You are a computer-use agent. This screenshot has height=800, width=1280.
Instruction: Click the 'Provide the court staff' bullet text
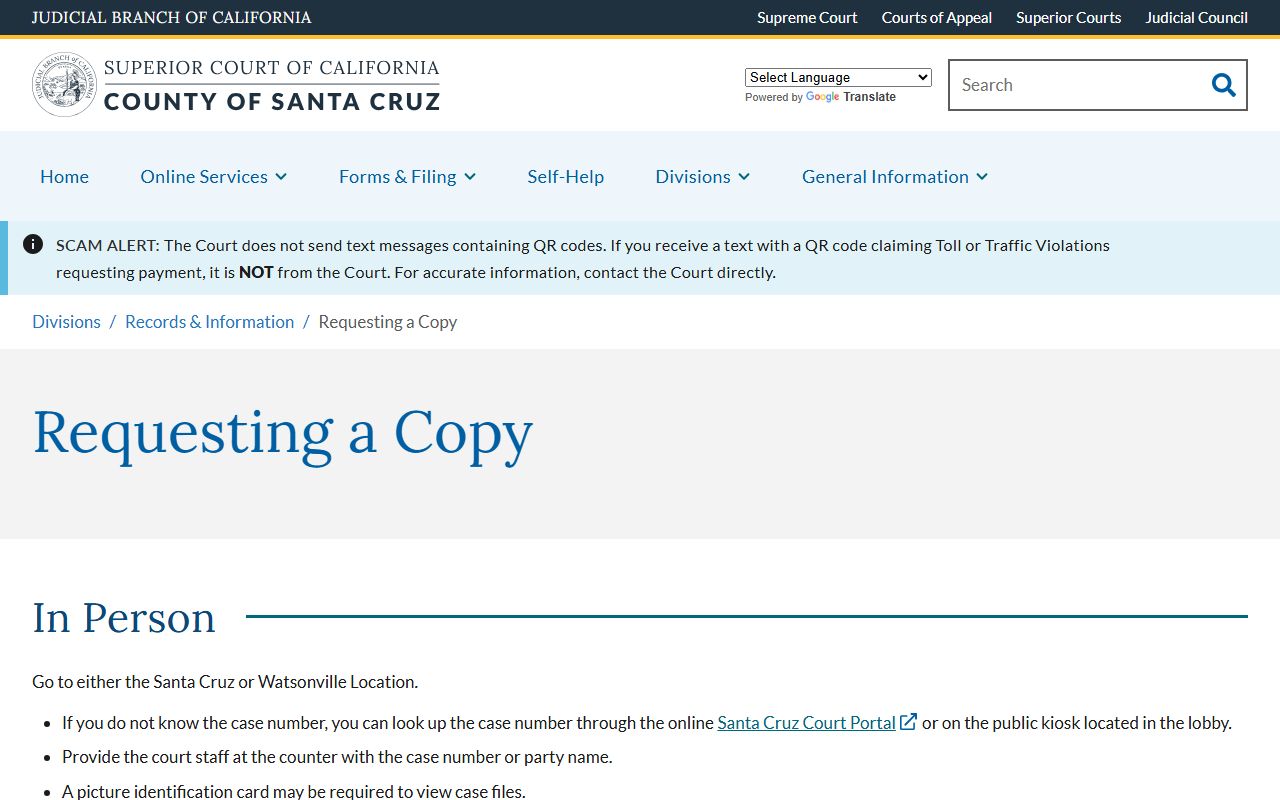pos(337,757)
